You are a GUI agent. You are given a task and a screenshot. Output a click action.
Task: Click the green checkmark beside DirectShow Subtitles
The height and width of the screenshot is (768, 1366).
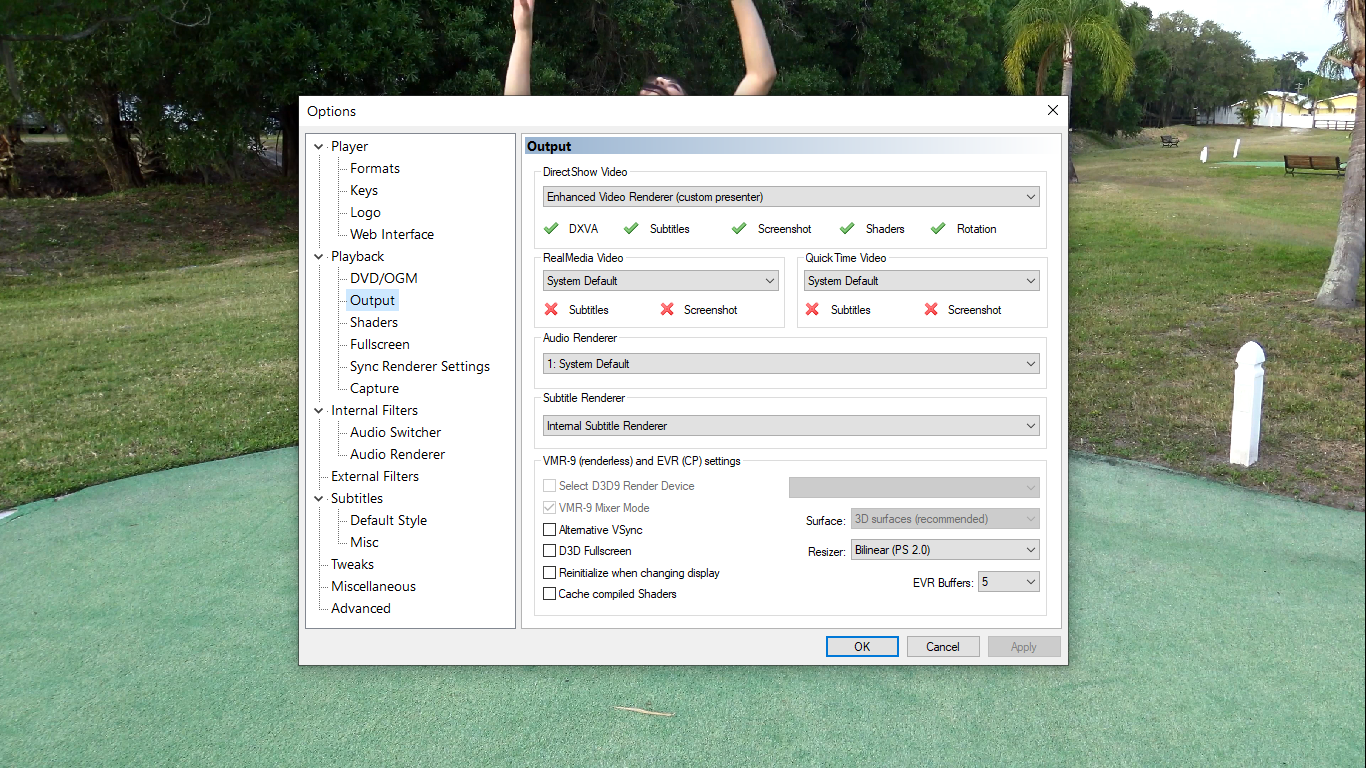(x=631, y=228)
